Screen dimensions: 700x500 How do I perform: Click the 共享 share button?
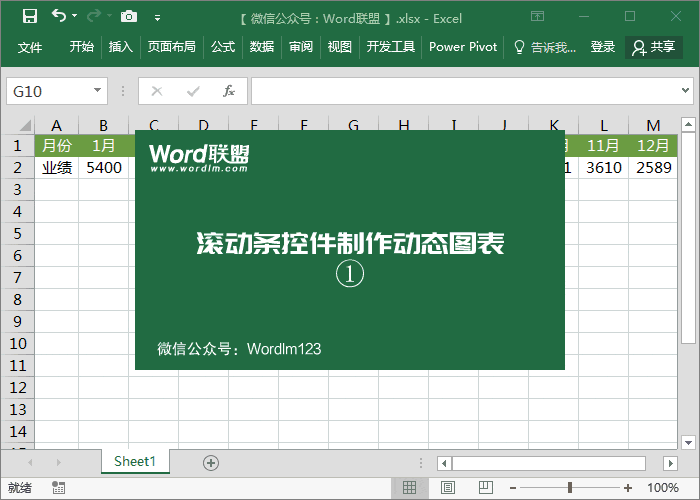(x=654, y=47)
